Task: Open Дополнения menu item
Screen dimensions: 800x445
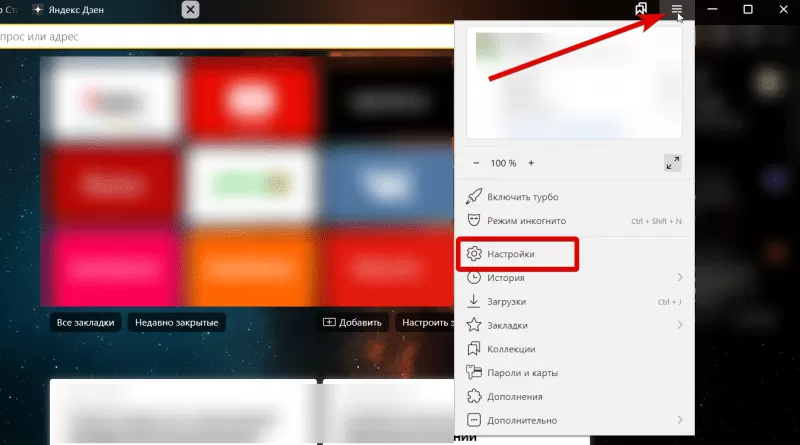Action: click(x=574, y=397)
